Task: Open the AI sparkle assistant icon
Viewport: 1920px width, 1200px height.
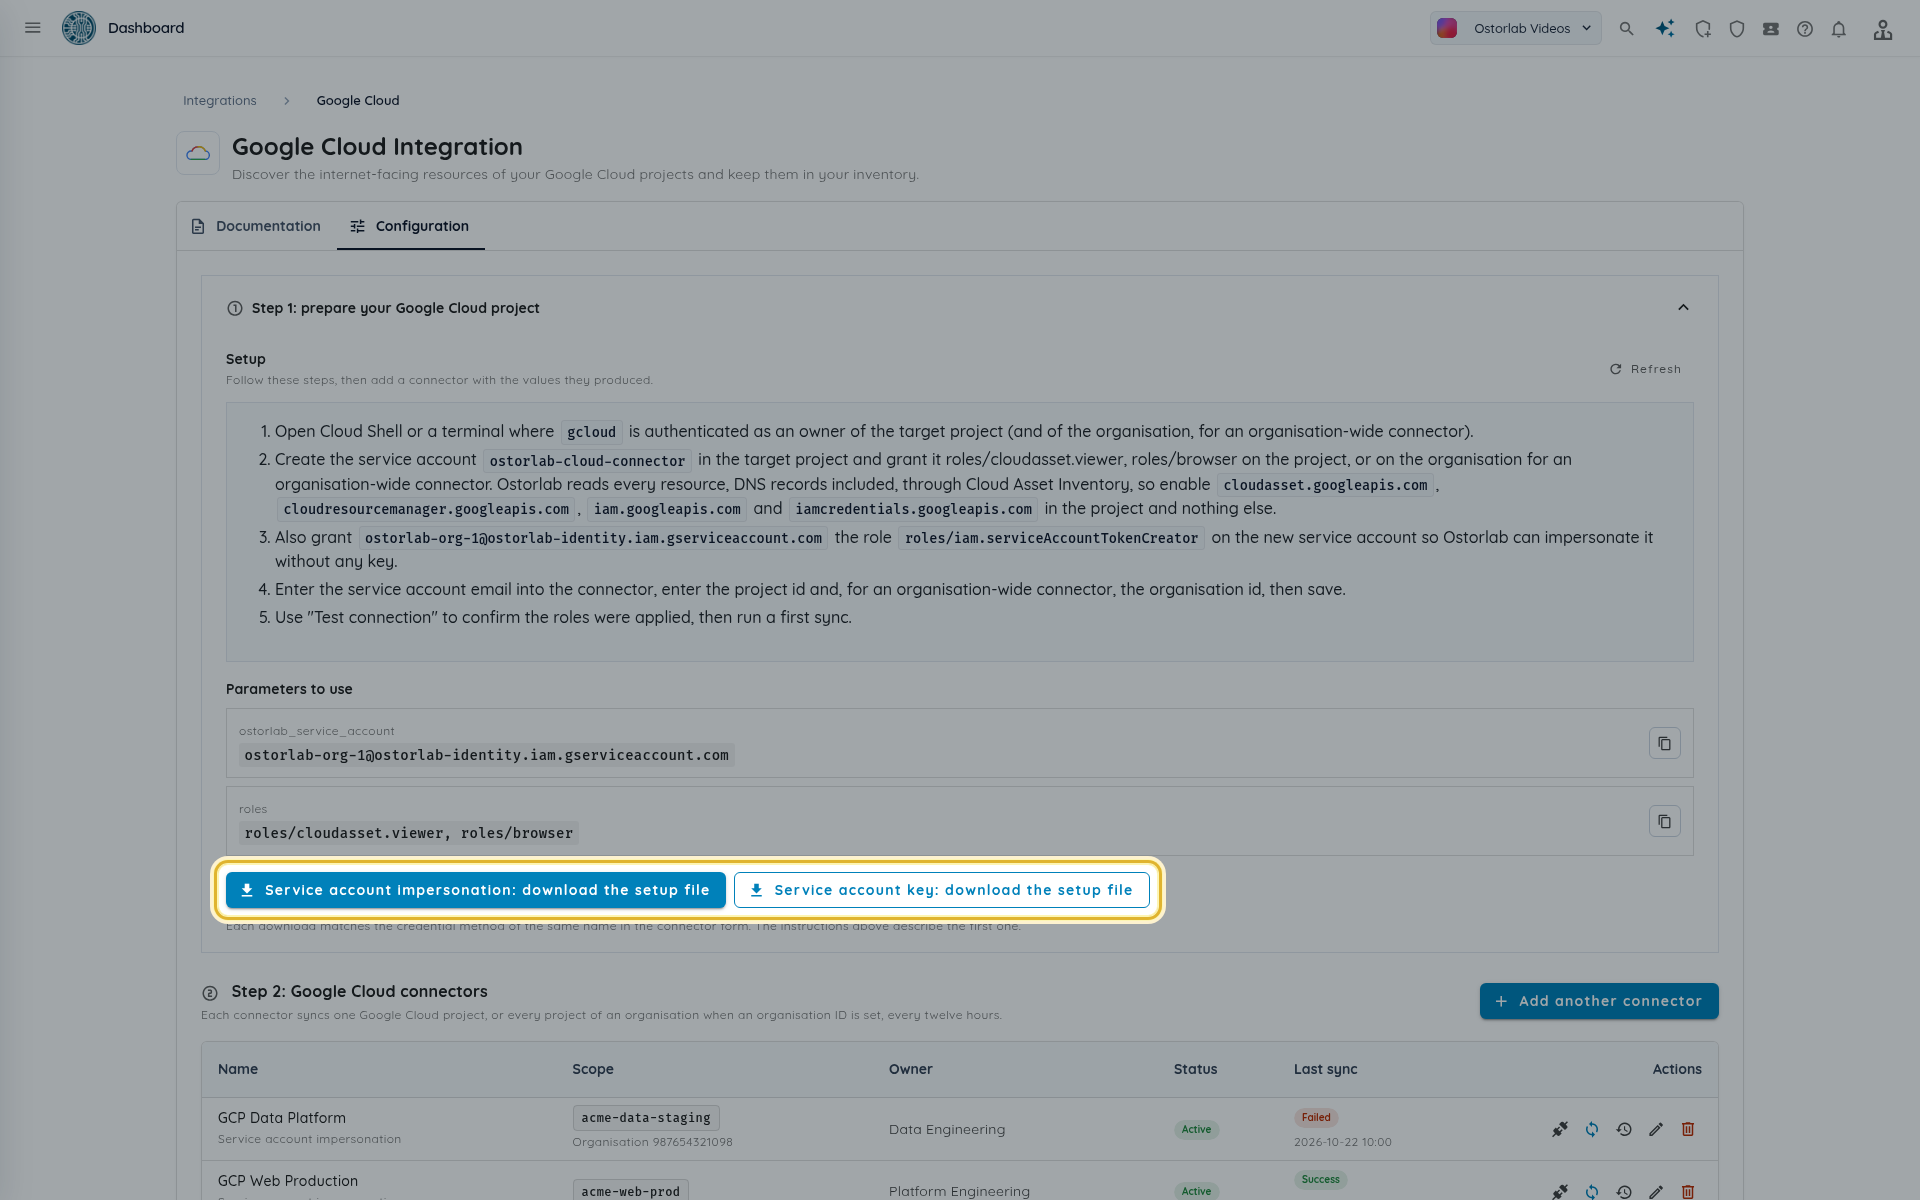Action: [1665, 29]
